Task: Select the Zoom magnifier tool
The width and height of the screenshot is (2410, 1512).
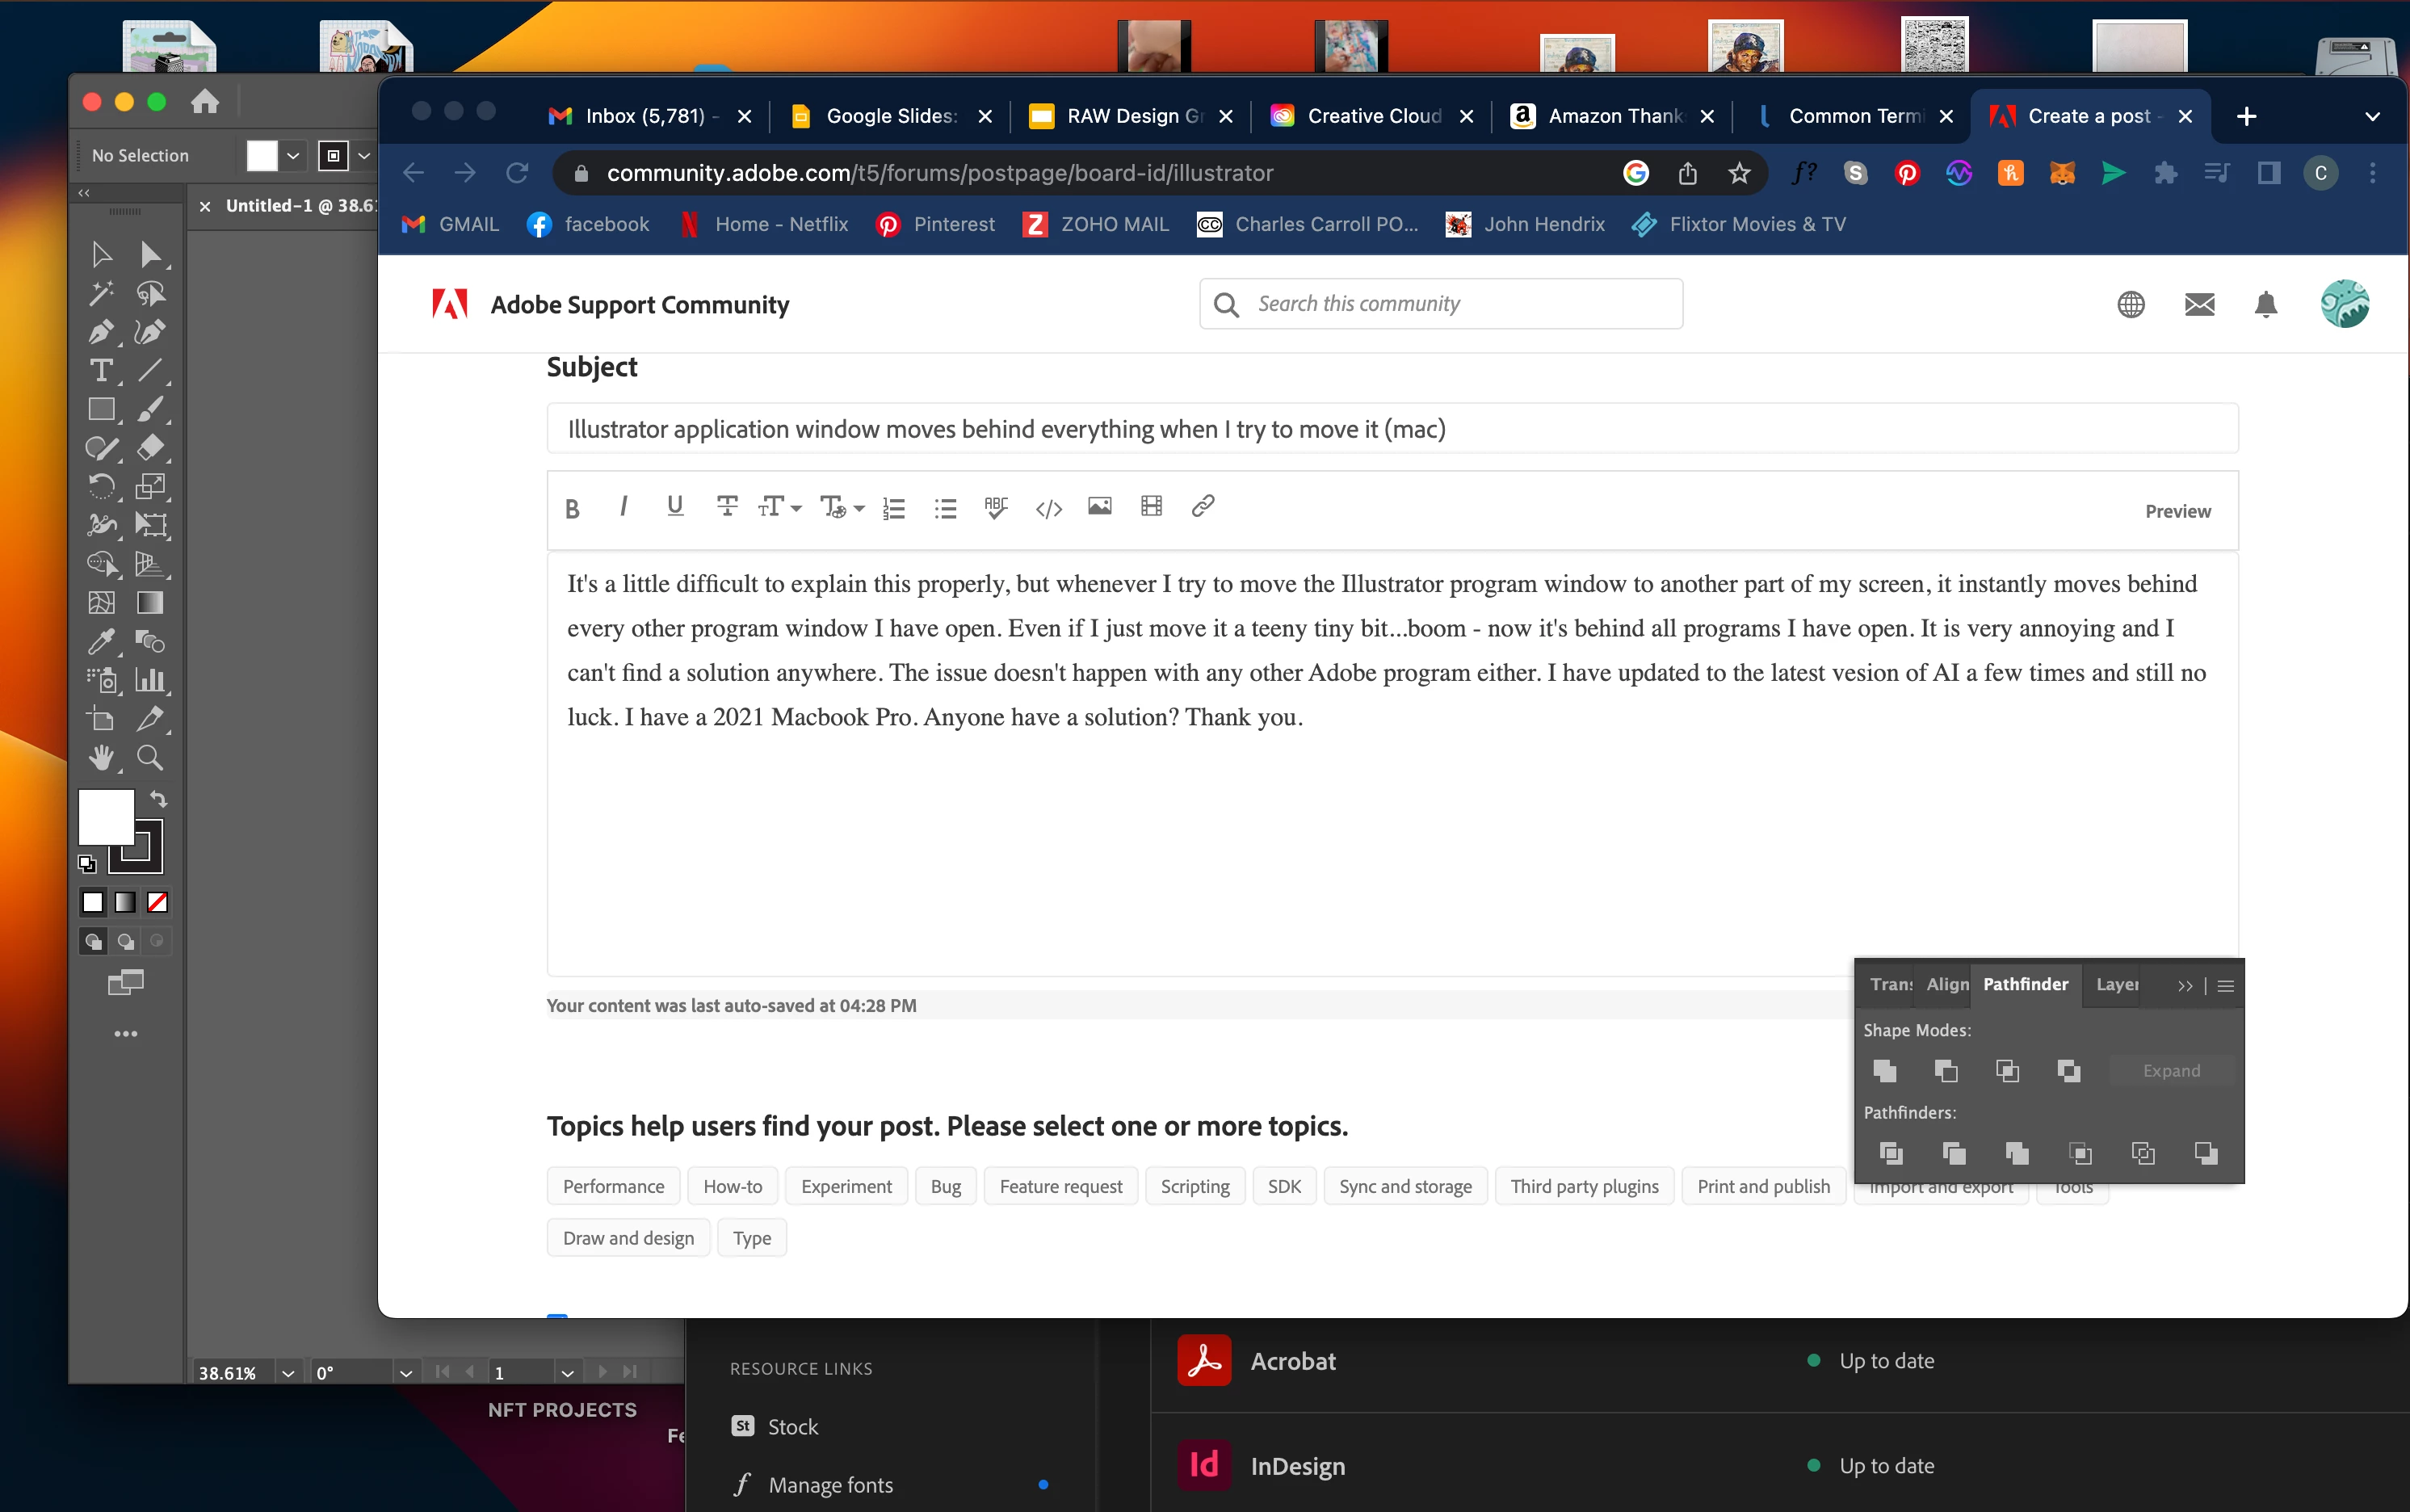Action: click(x=150, y=757)
